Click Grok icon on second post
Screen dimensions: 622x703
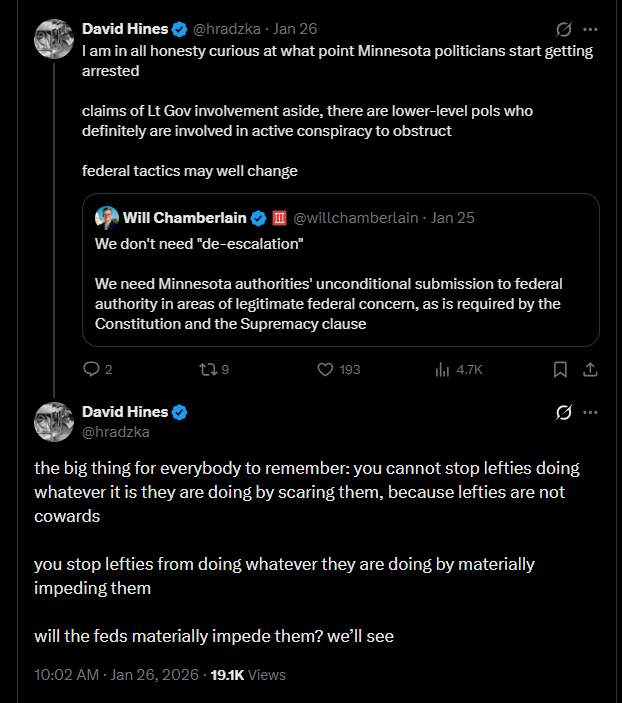pos(563,412)
